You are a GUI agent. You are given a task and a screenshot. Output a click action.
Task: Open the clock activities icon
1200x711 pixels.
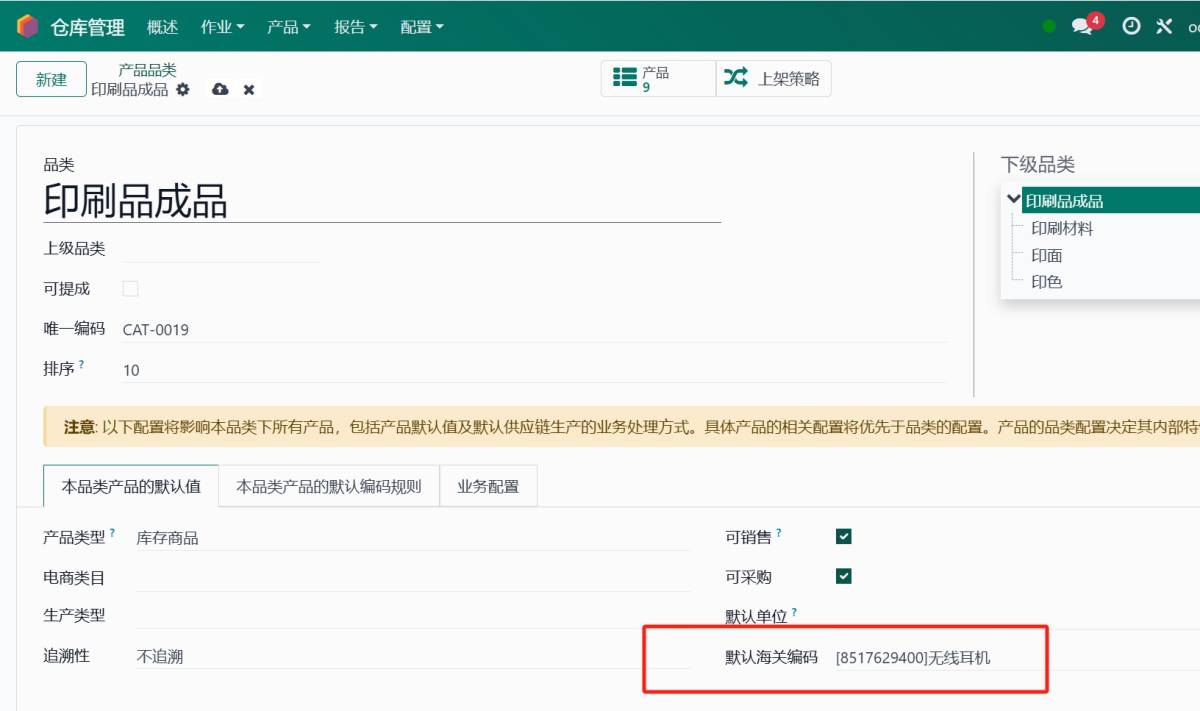coord(1131,27)
